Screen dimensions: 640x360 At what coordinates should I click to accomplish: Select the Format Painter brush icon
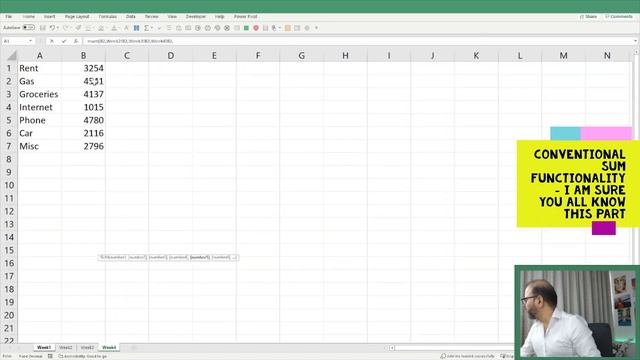coord(78,28)
